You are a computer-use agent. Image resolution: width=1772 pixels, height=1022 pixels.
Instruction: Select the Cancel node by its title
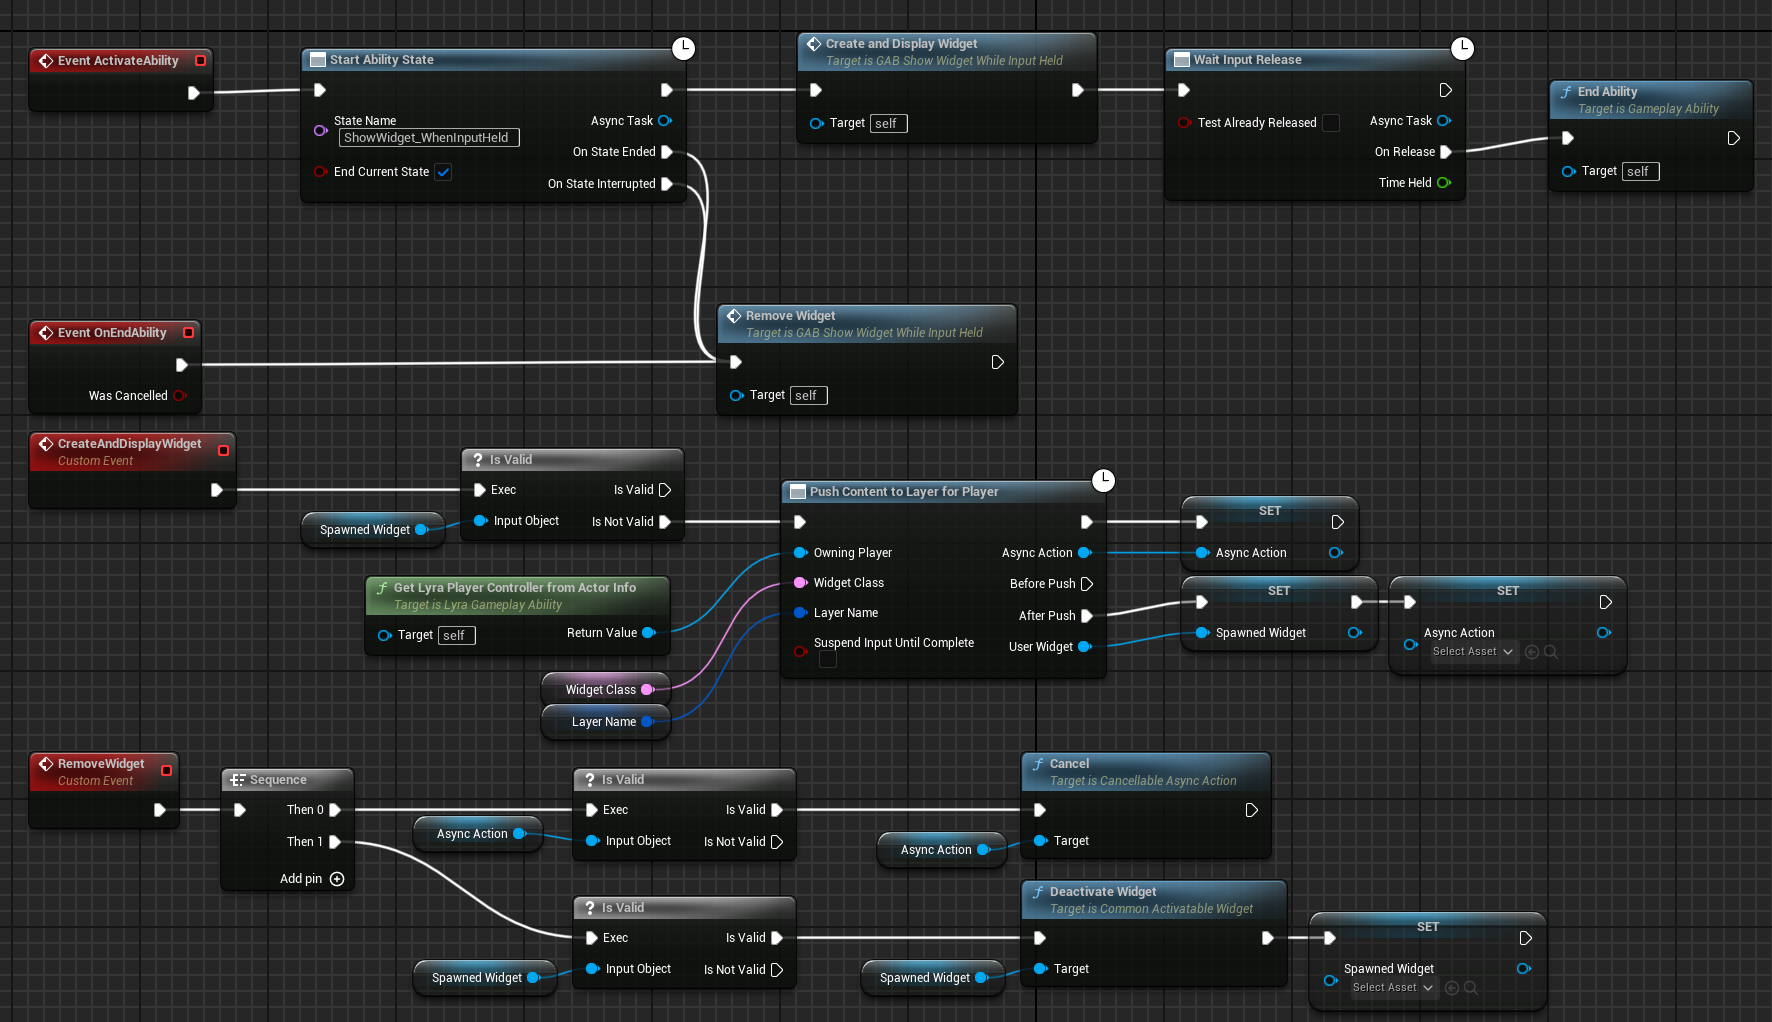click(x=1069, y=764)
